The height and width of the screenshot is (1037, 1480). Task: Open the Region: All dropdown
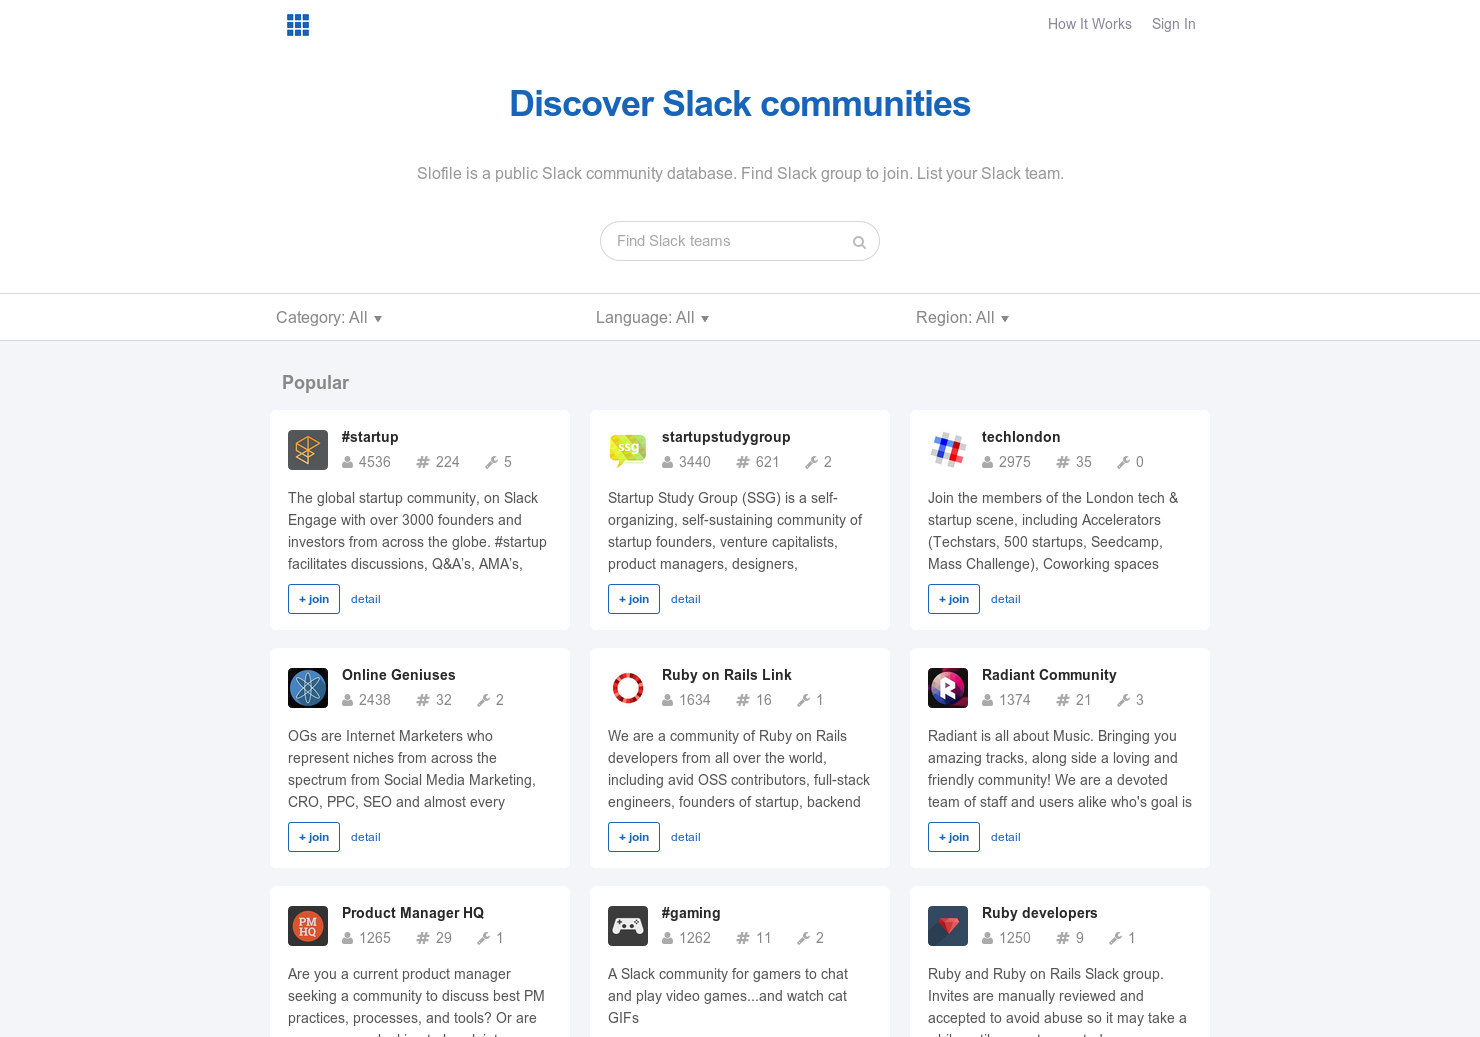click(x=962, y=318)
